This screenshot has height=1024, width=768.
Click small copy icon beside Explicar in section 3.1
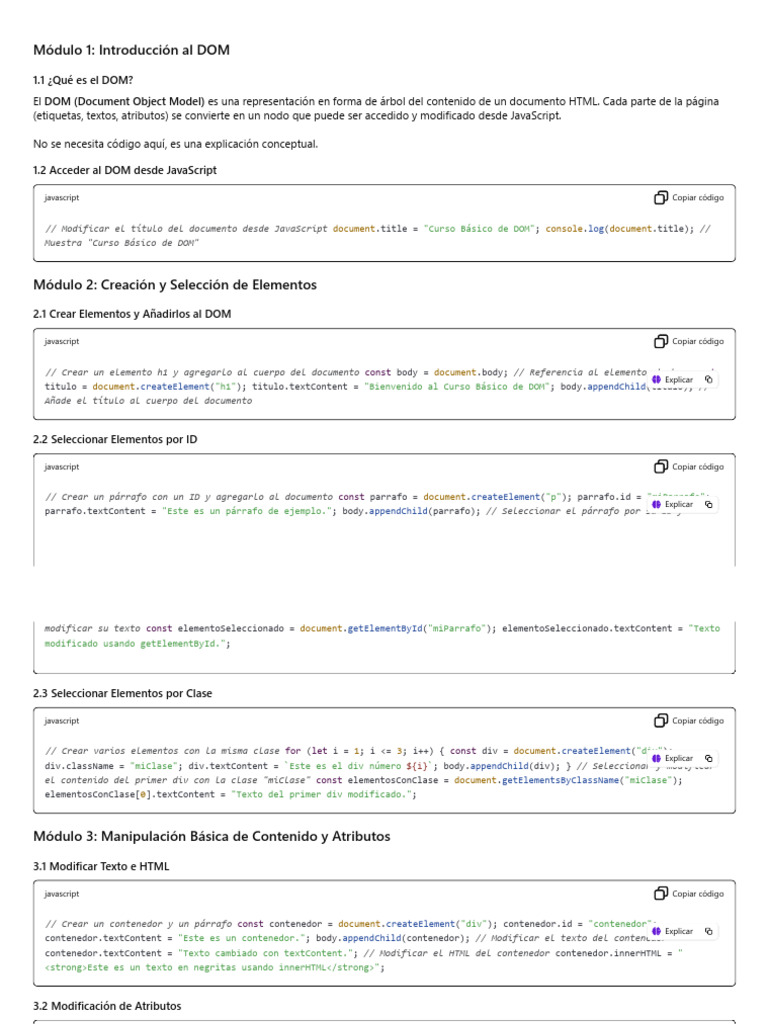[709, 932]
